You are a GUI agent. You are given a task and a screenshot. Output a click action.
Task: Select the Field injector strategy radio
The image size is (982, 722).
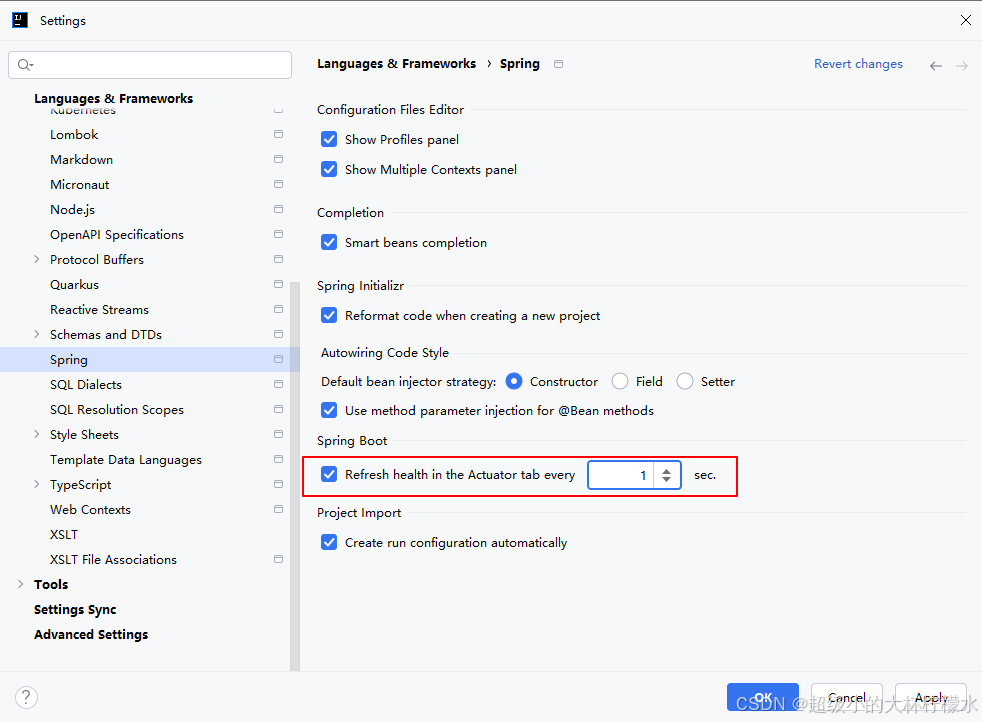(620, 381)
